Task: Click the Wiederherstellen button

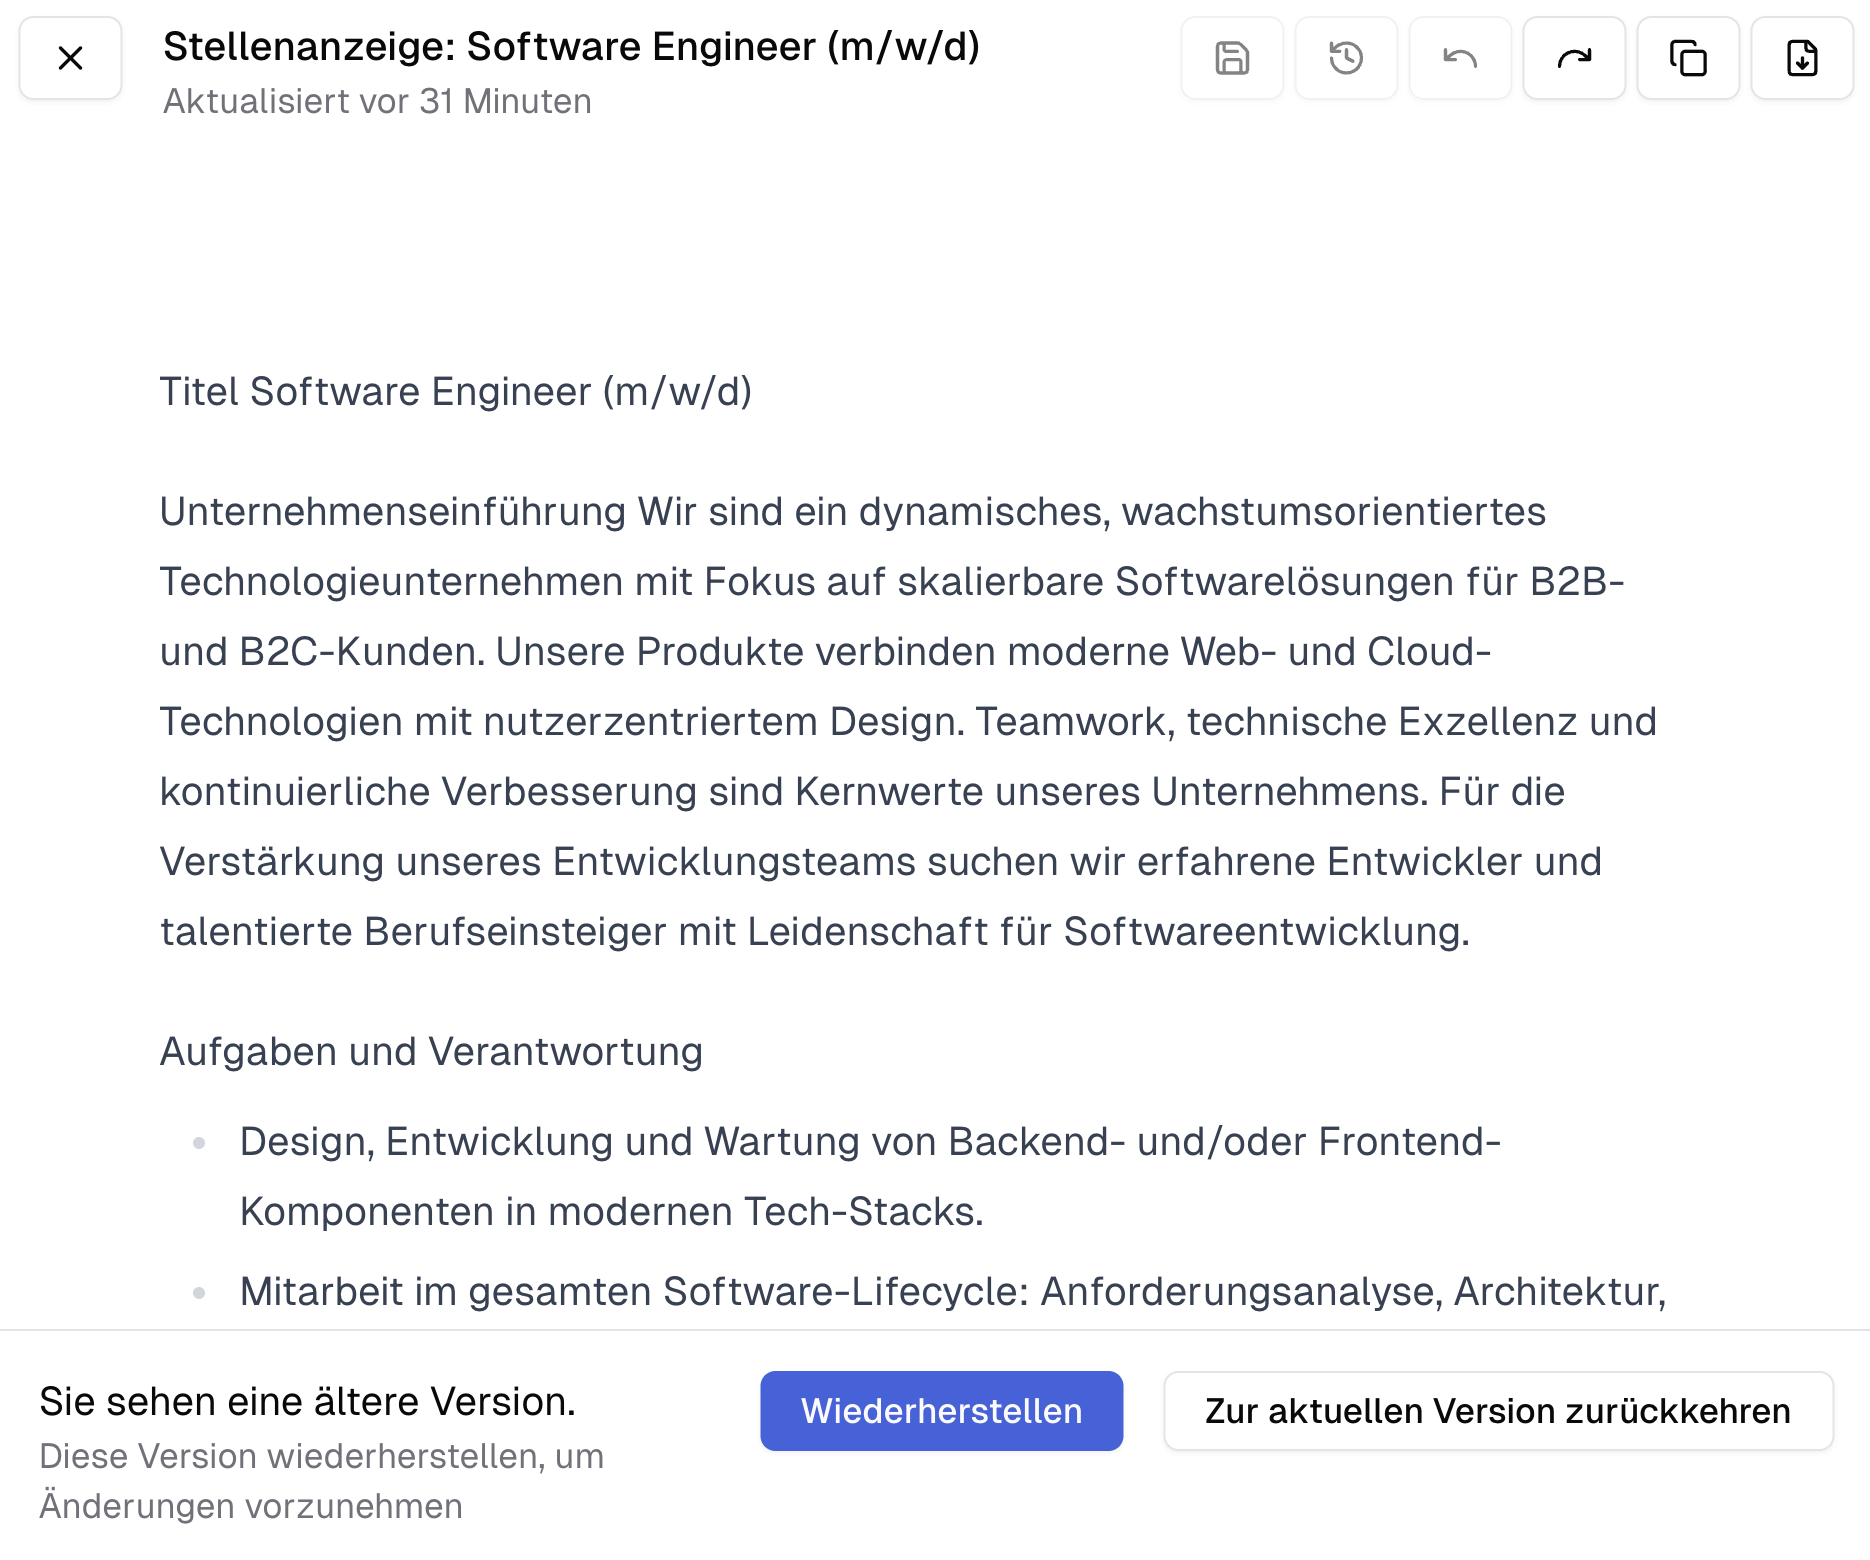Action: tap(941, 1410)
